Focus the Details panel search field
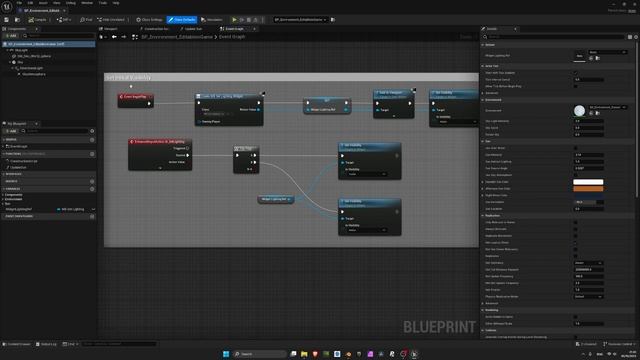Image resolution: width=640 pixels, height=360 pixels. tap(554, 37)
